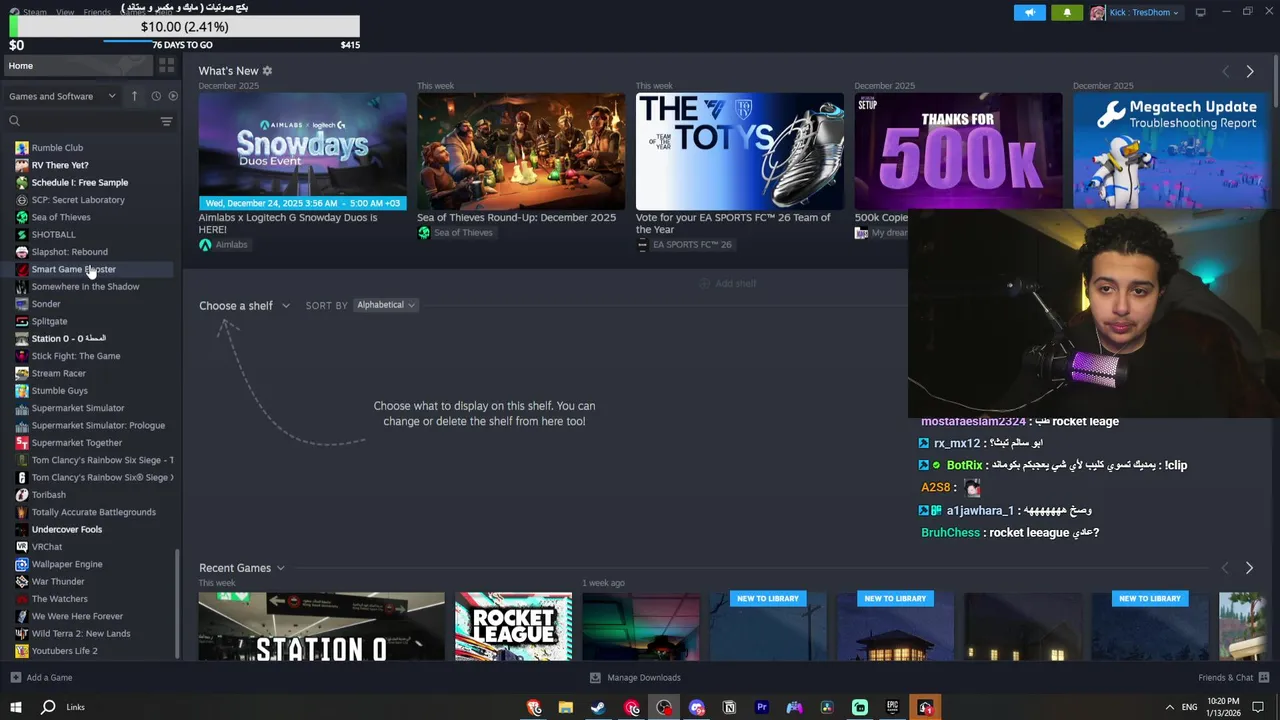Select Smart Game Booster in library

[73, 269]
